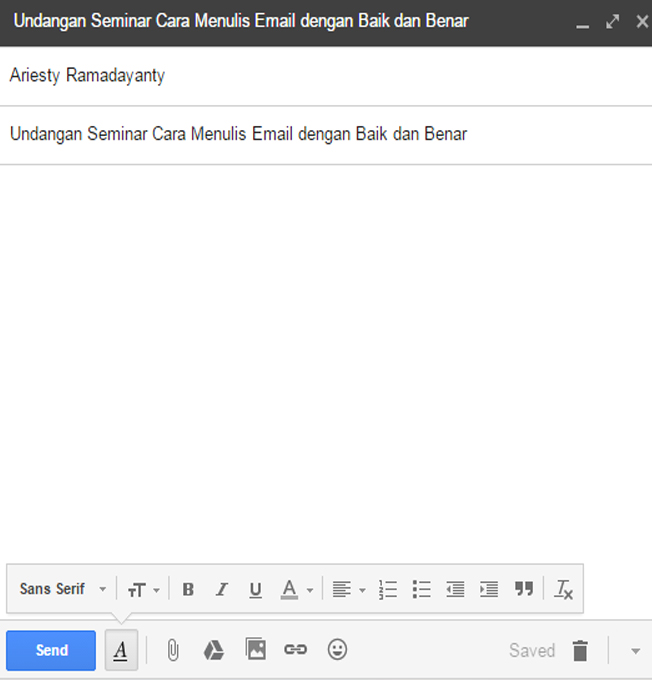The image size is (652, 680).
Task: Toggle underline text formatting
Action: (x=255, y=590)
